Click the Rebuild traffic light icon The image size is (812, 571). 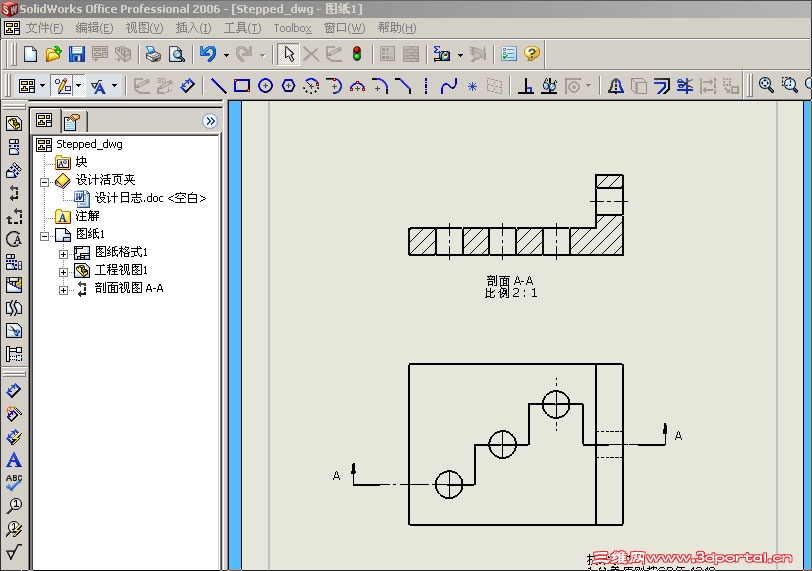(x=357, y=54)
